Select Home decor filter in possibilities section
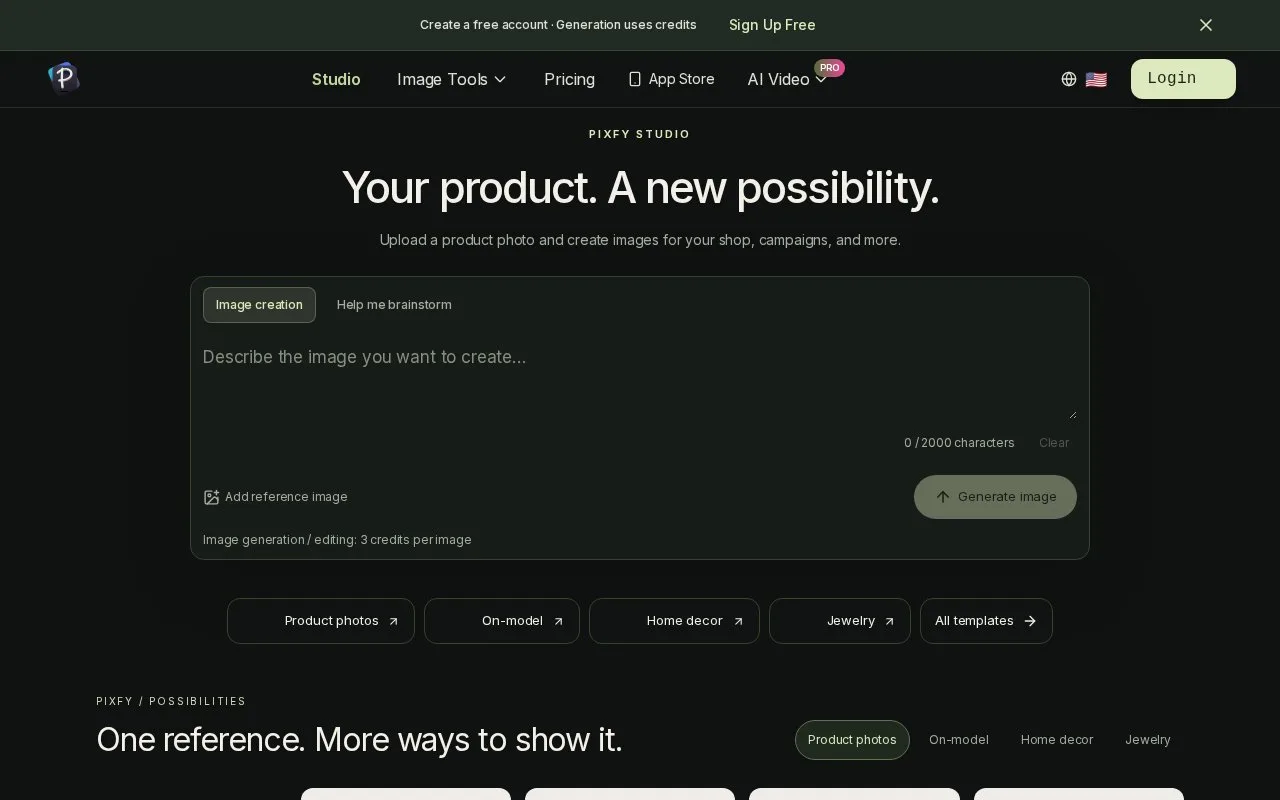Image resolution: width=1280 pixels, height=800 pixels. point(1057,740)
